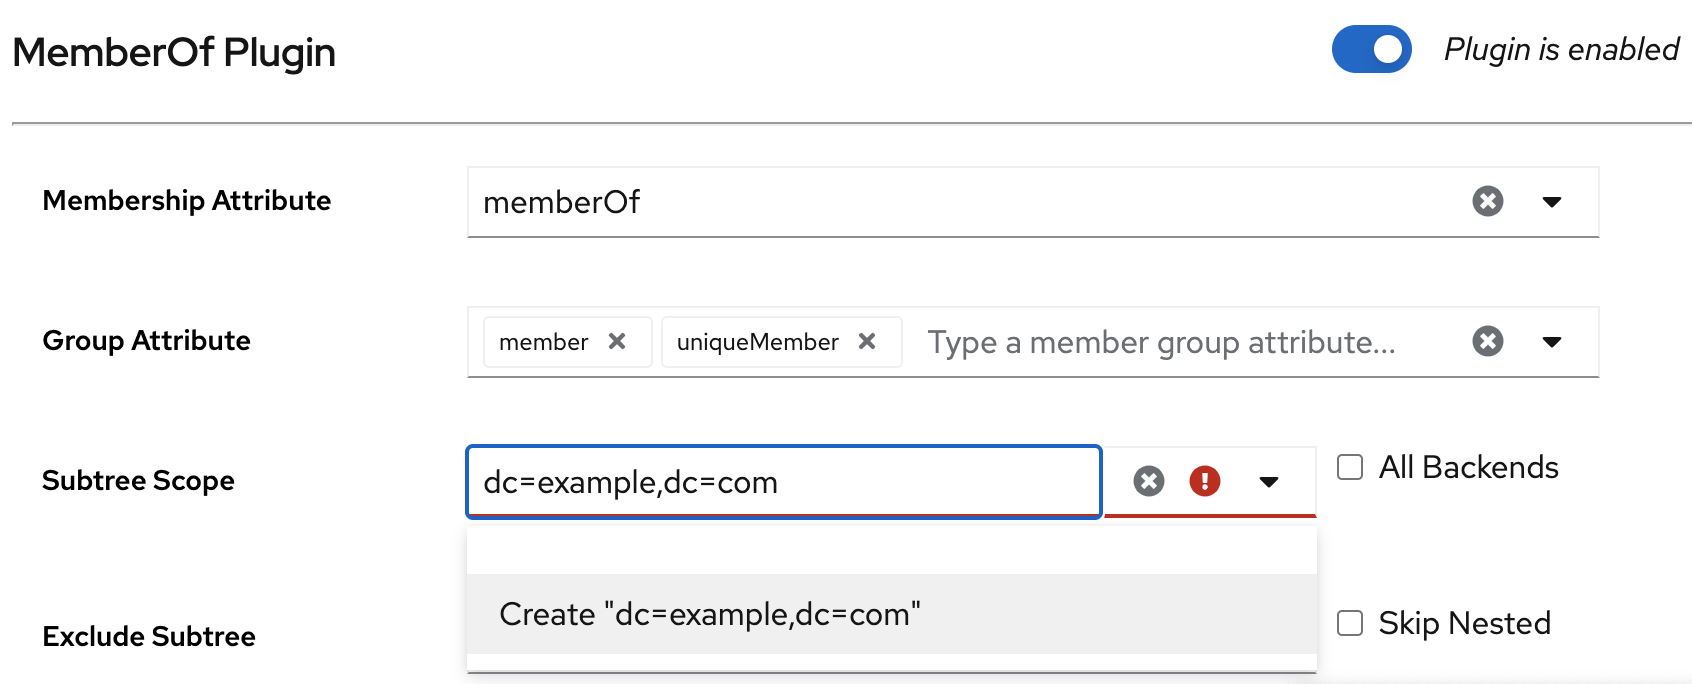Check the Skip Nested checkbox

click(x=1350, y=623)
